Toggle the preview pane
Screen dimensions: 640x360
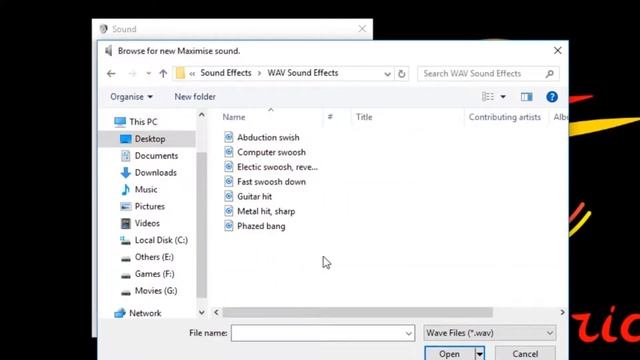[x=527, y=97]
